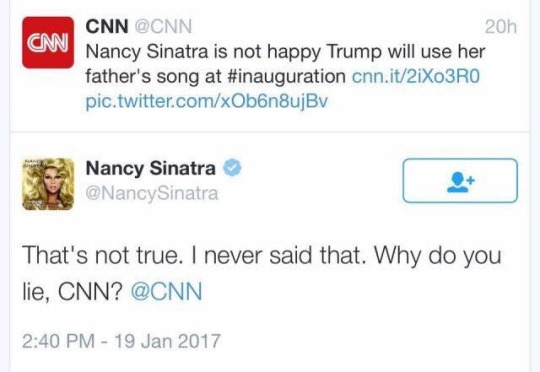This screenshot has width=540, height=372.
Task: Click the "father's song at" text line
Action: pos(153,76)
